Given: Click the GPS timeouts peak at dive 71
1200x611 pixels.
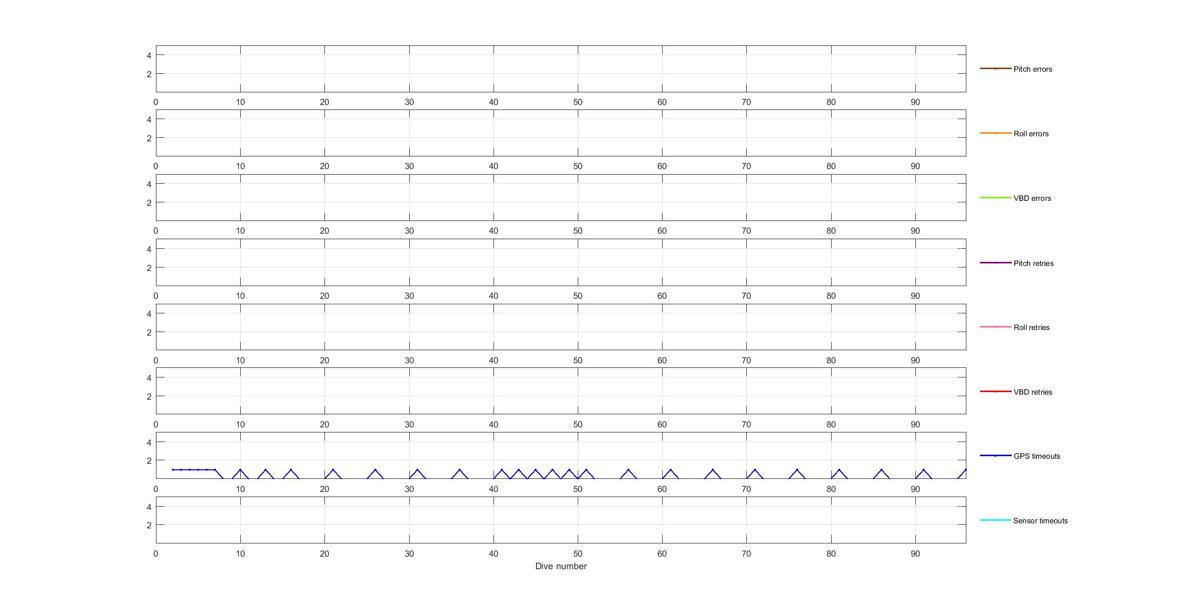Looking at the screenshot, I should [755, 470].
